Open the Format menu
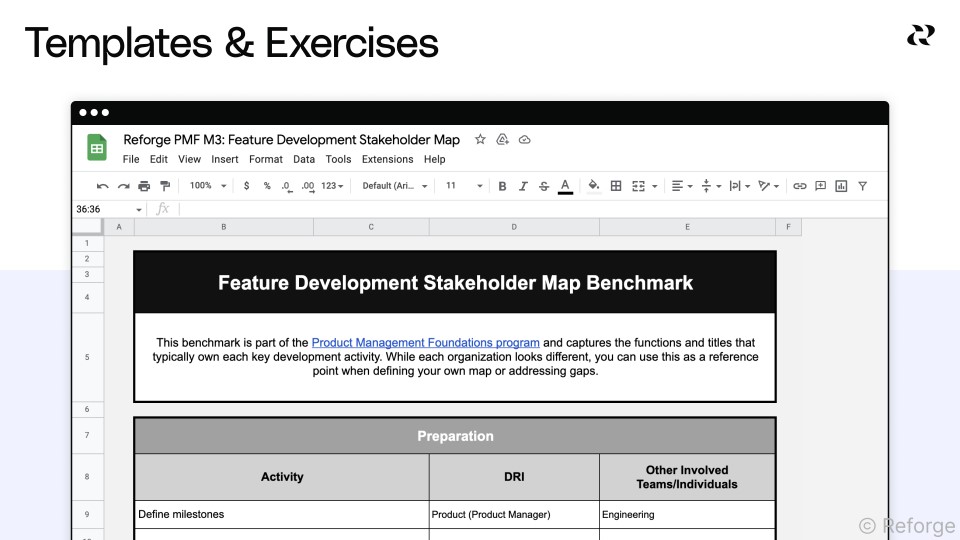The height and width of the screenshot is (540, 960). click(x=266, y=159)
